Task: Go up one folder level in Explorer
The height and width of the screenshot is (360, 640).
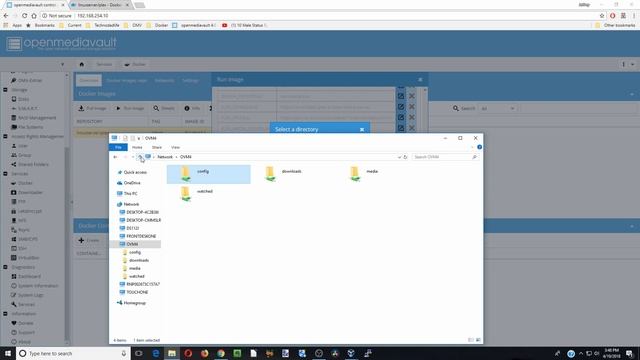Action: point(140,157)
